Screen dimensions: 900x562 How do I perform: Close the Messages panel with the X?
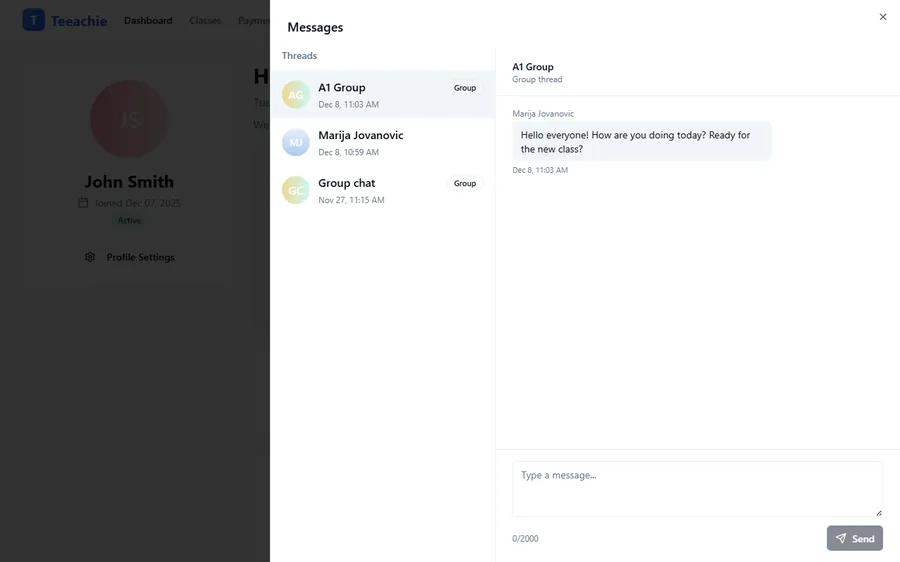coord(883,17)
